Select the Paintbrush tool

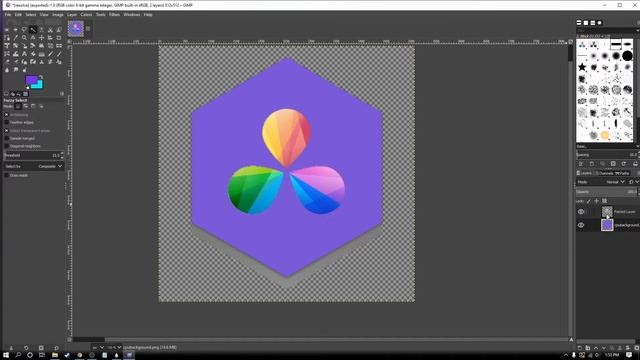coord(59,53)
